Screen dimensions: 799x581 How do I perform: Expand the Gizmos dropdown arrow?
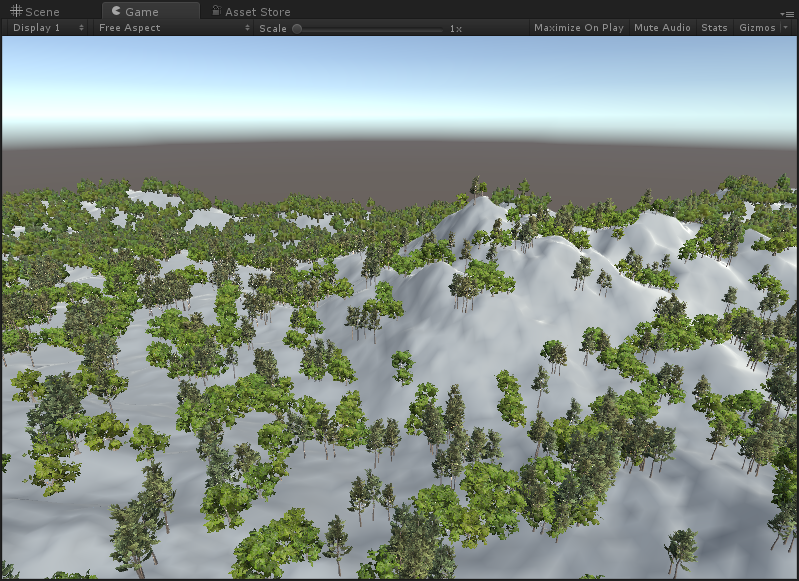(x=785, y=28)
